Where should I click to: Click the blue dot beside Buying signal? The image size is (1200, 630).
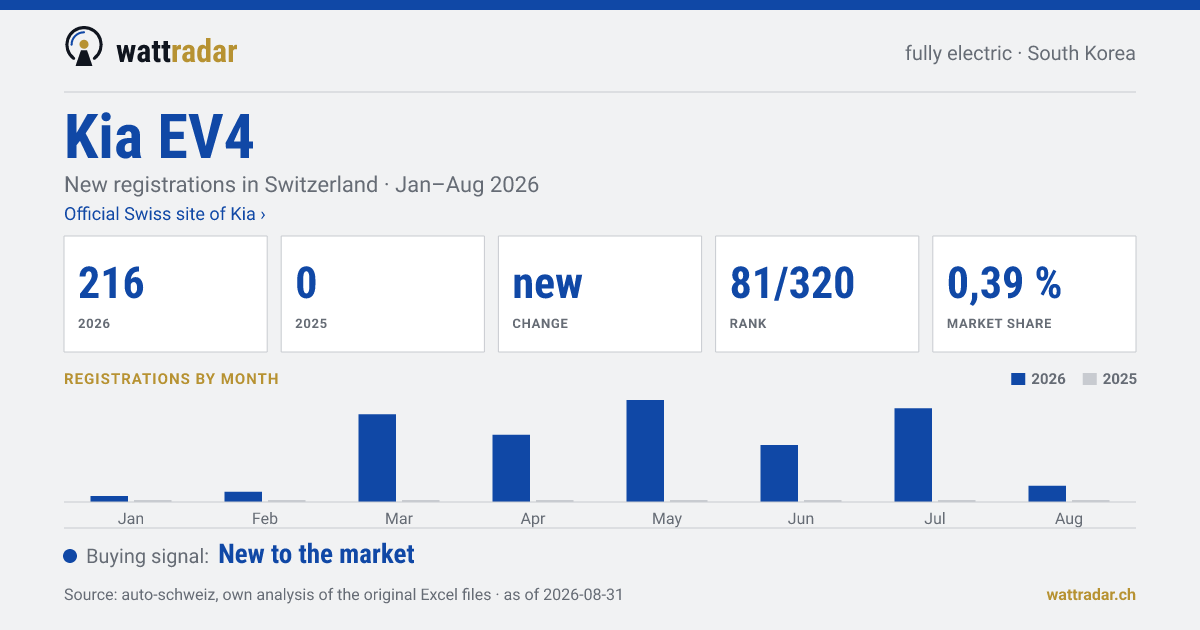pyautogui.click(x=70, y=556)
